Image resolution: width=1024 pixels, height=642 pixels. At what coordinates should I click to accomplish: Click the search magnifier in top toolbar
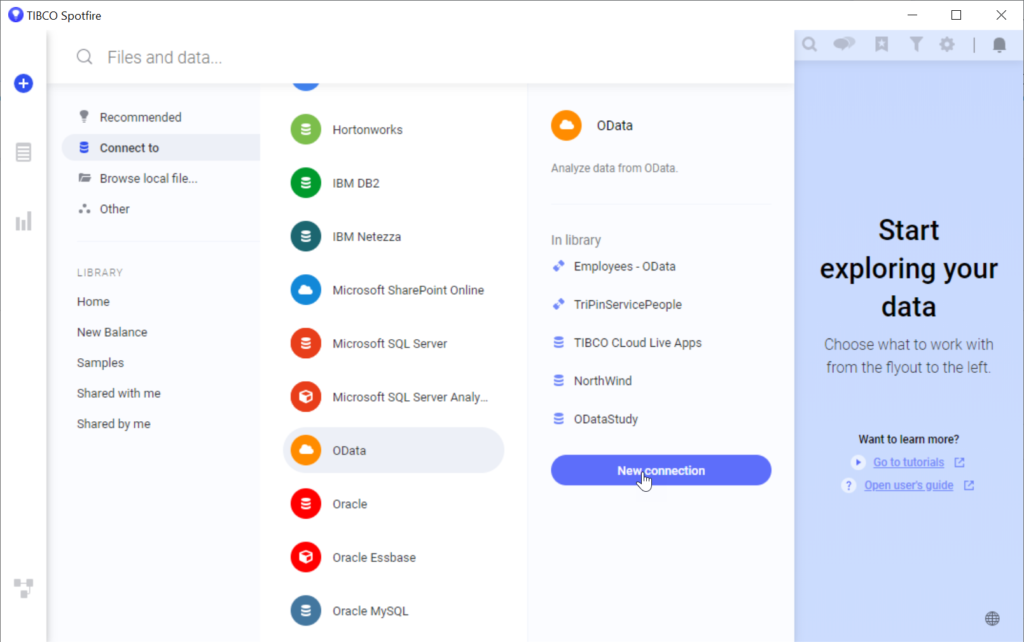coord(810,44)
